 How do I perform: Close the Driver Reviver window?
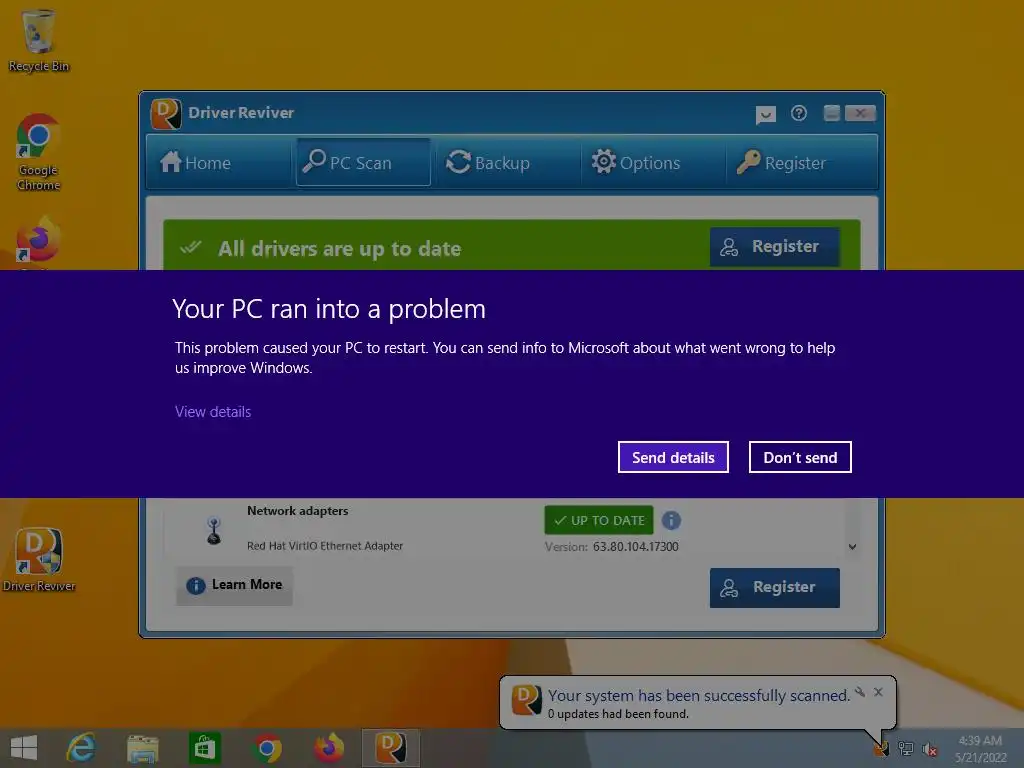click(860, 113)
